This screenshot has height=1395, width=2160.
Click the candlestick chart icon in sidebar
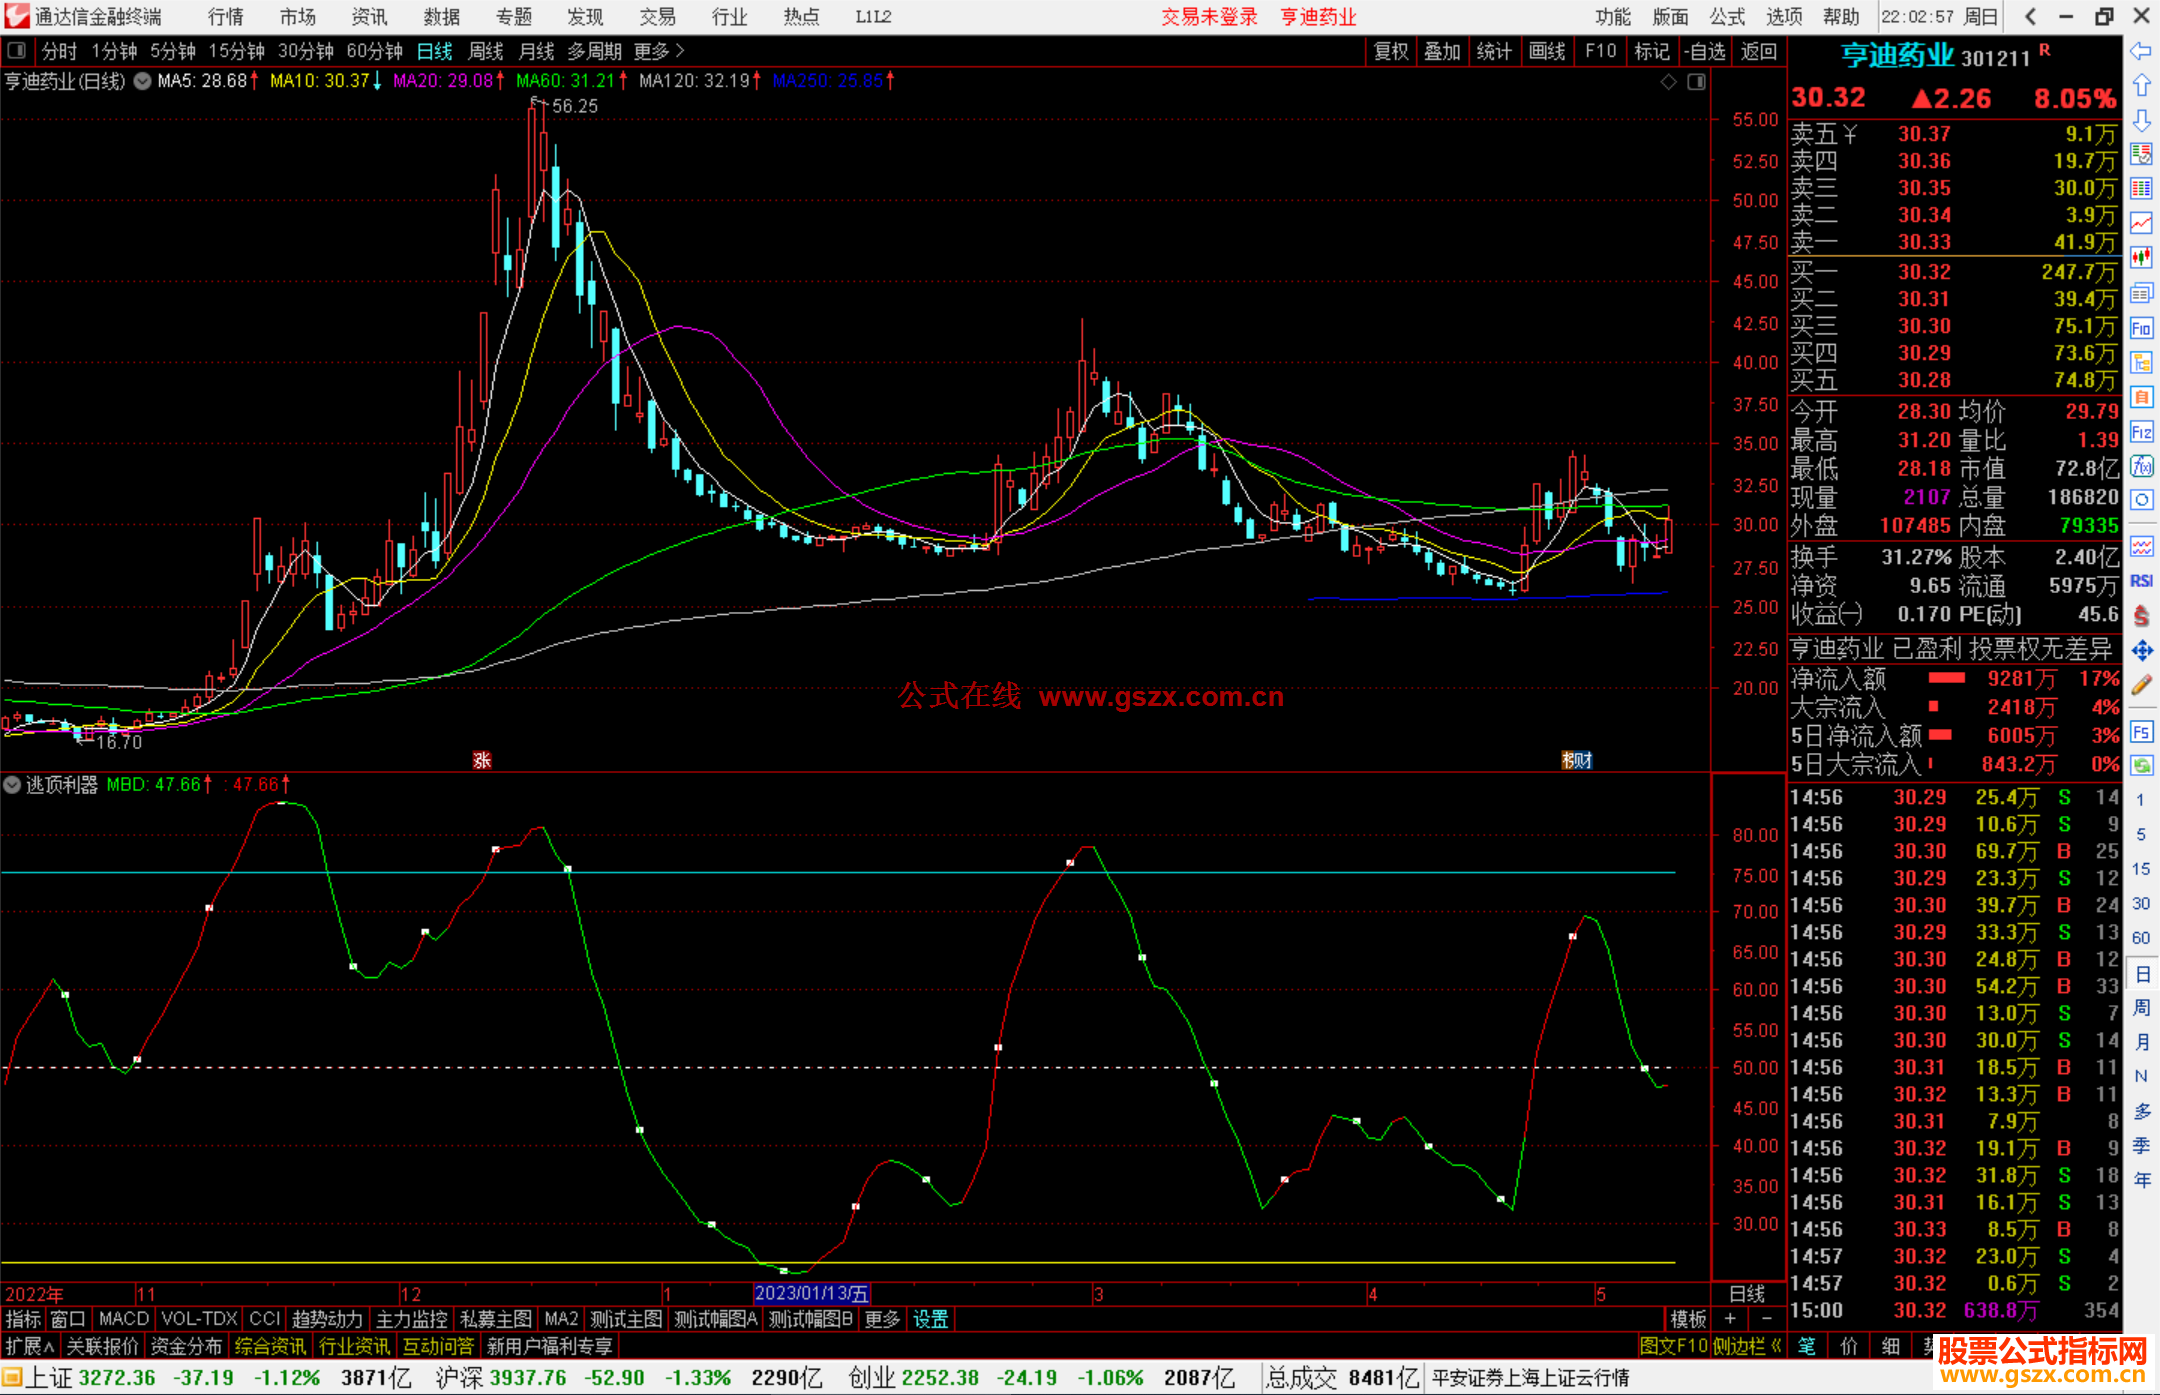click(x=2141, y=258)
